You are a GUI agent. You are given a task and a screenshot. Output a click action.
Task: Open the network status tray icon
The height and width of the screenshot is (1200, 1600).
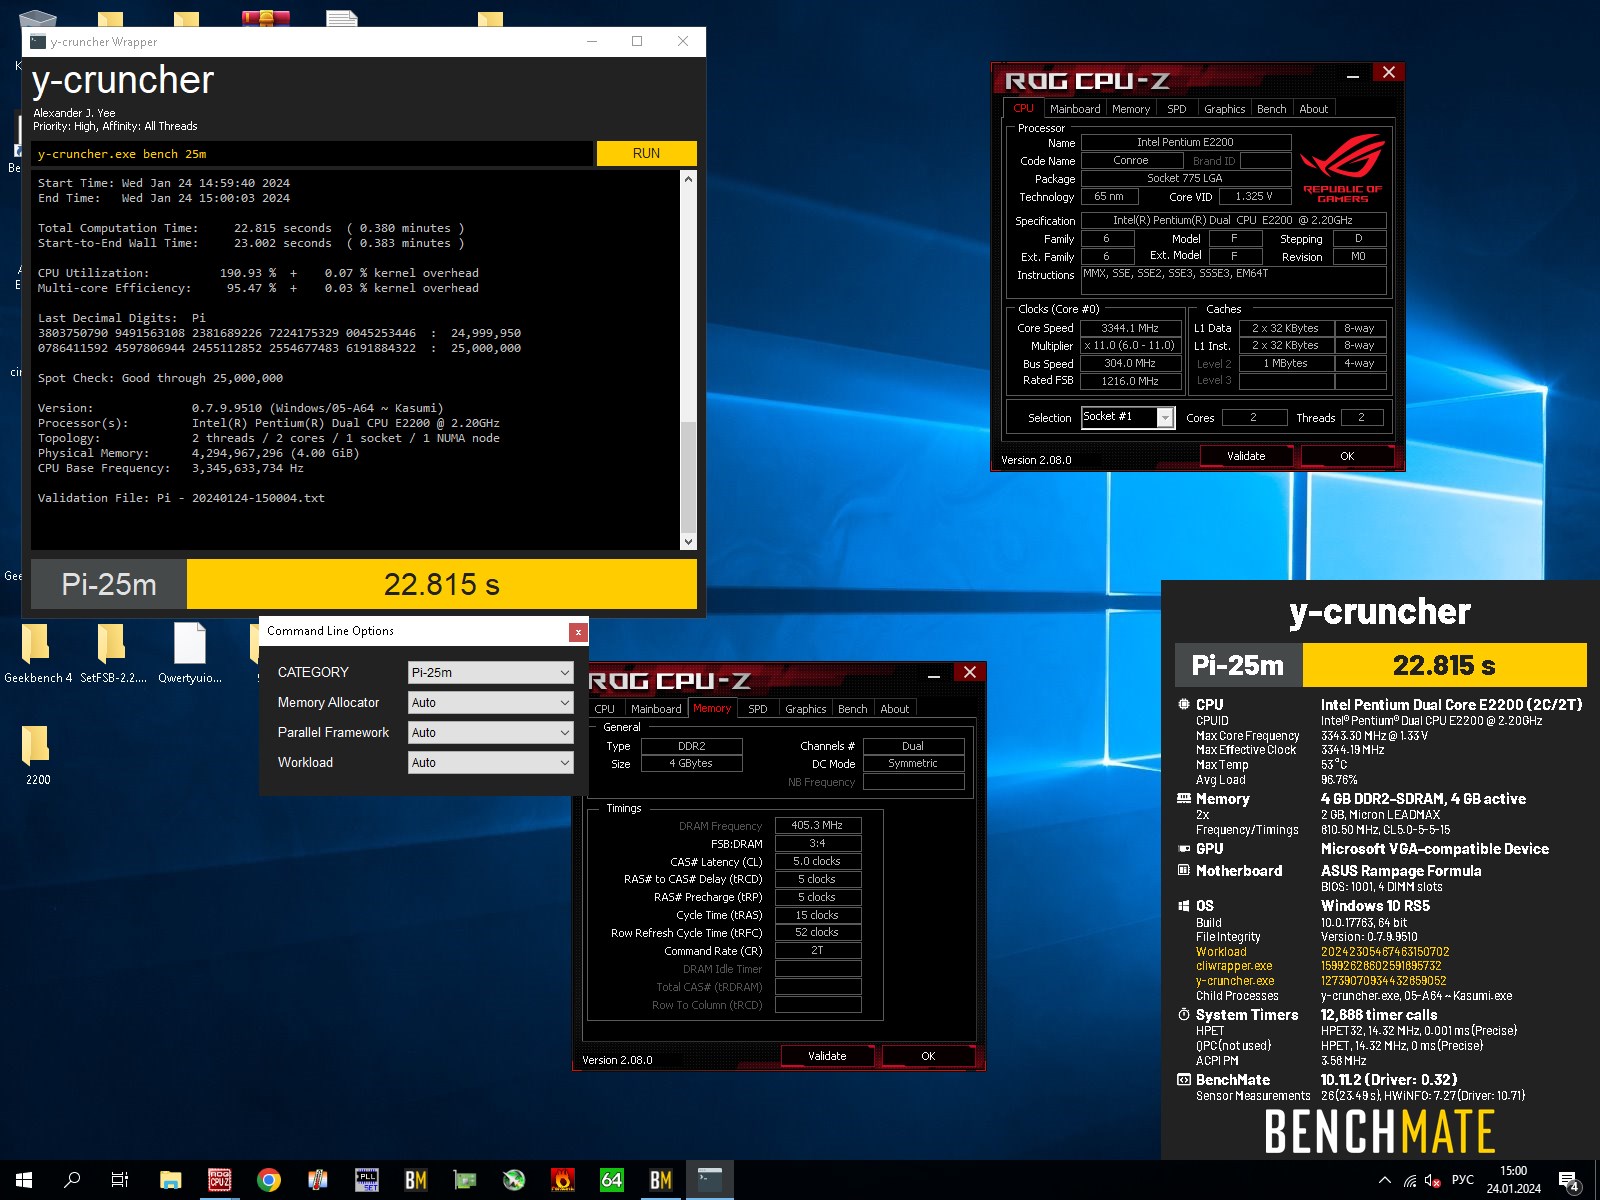1410,1181
